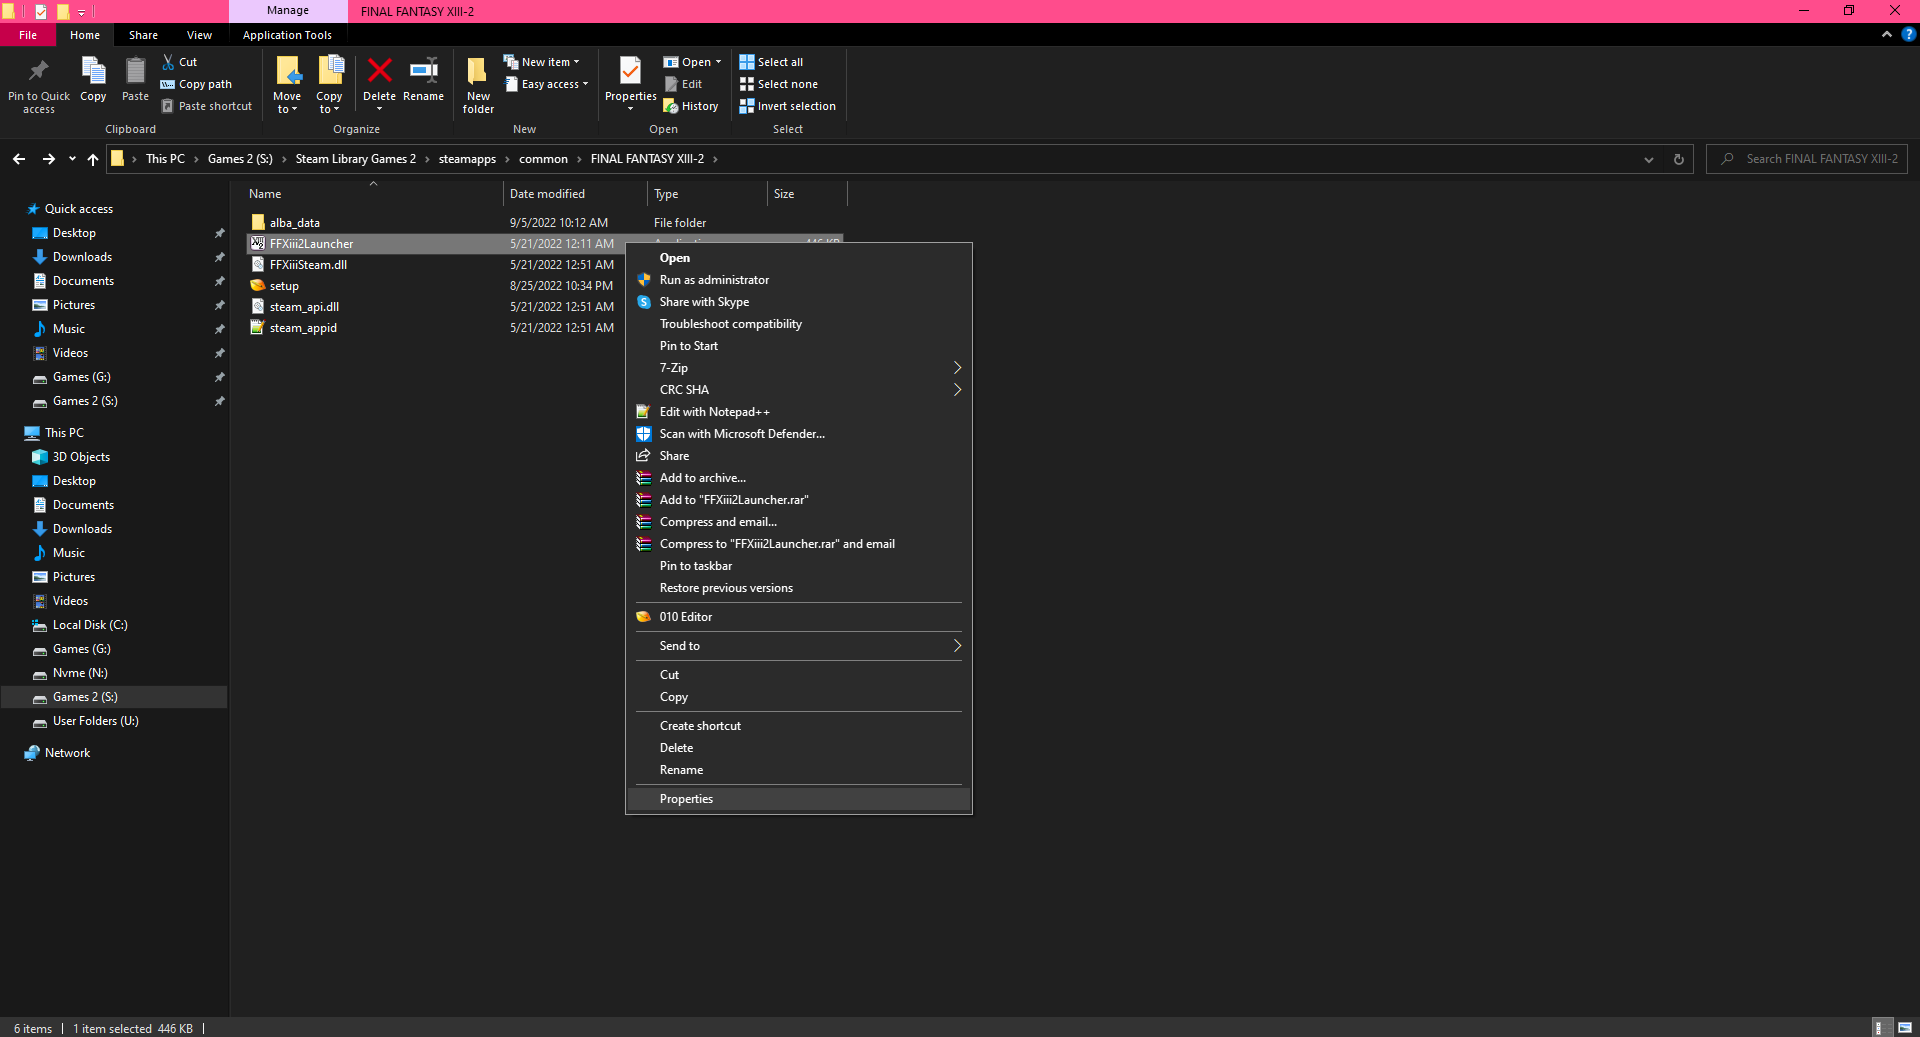Switch to Large icons view layout icon

click(1905, 1028)
